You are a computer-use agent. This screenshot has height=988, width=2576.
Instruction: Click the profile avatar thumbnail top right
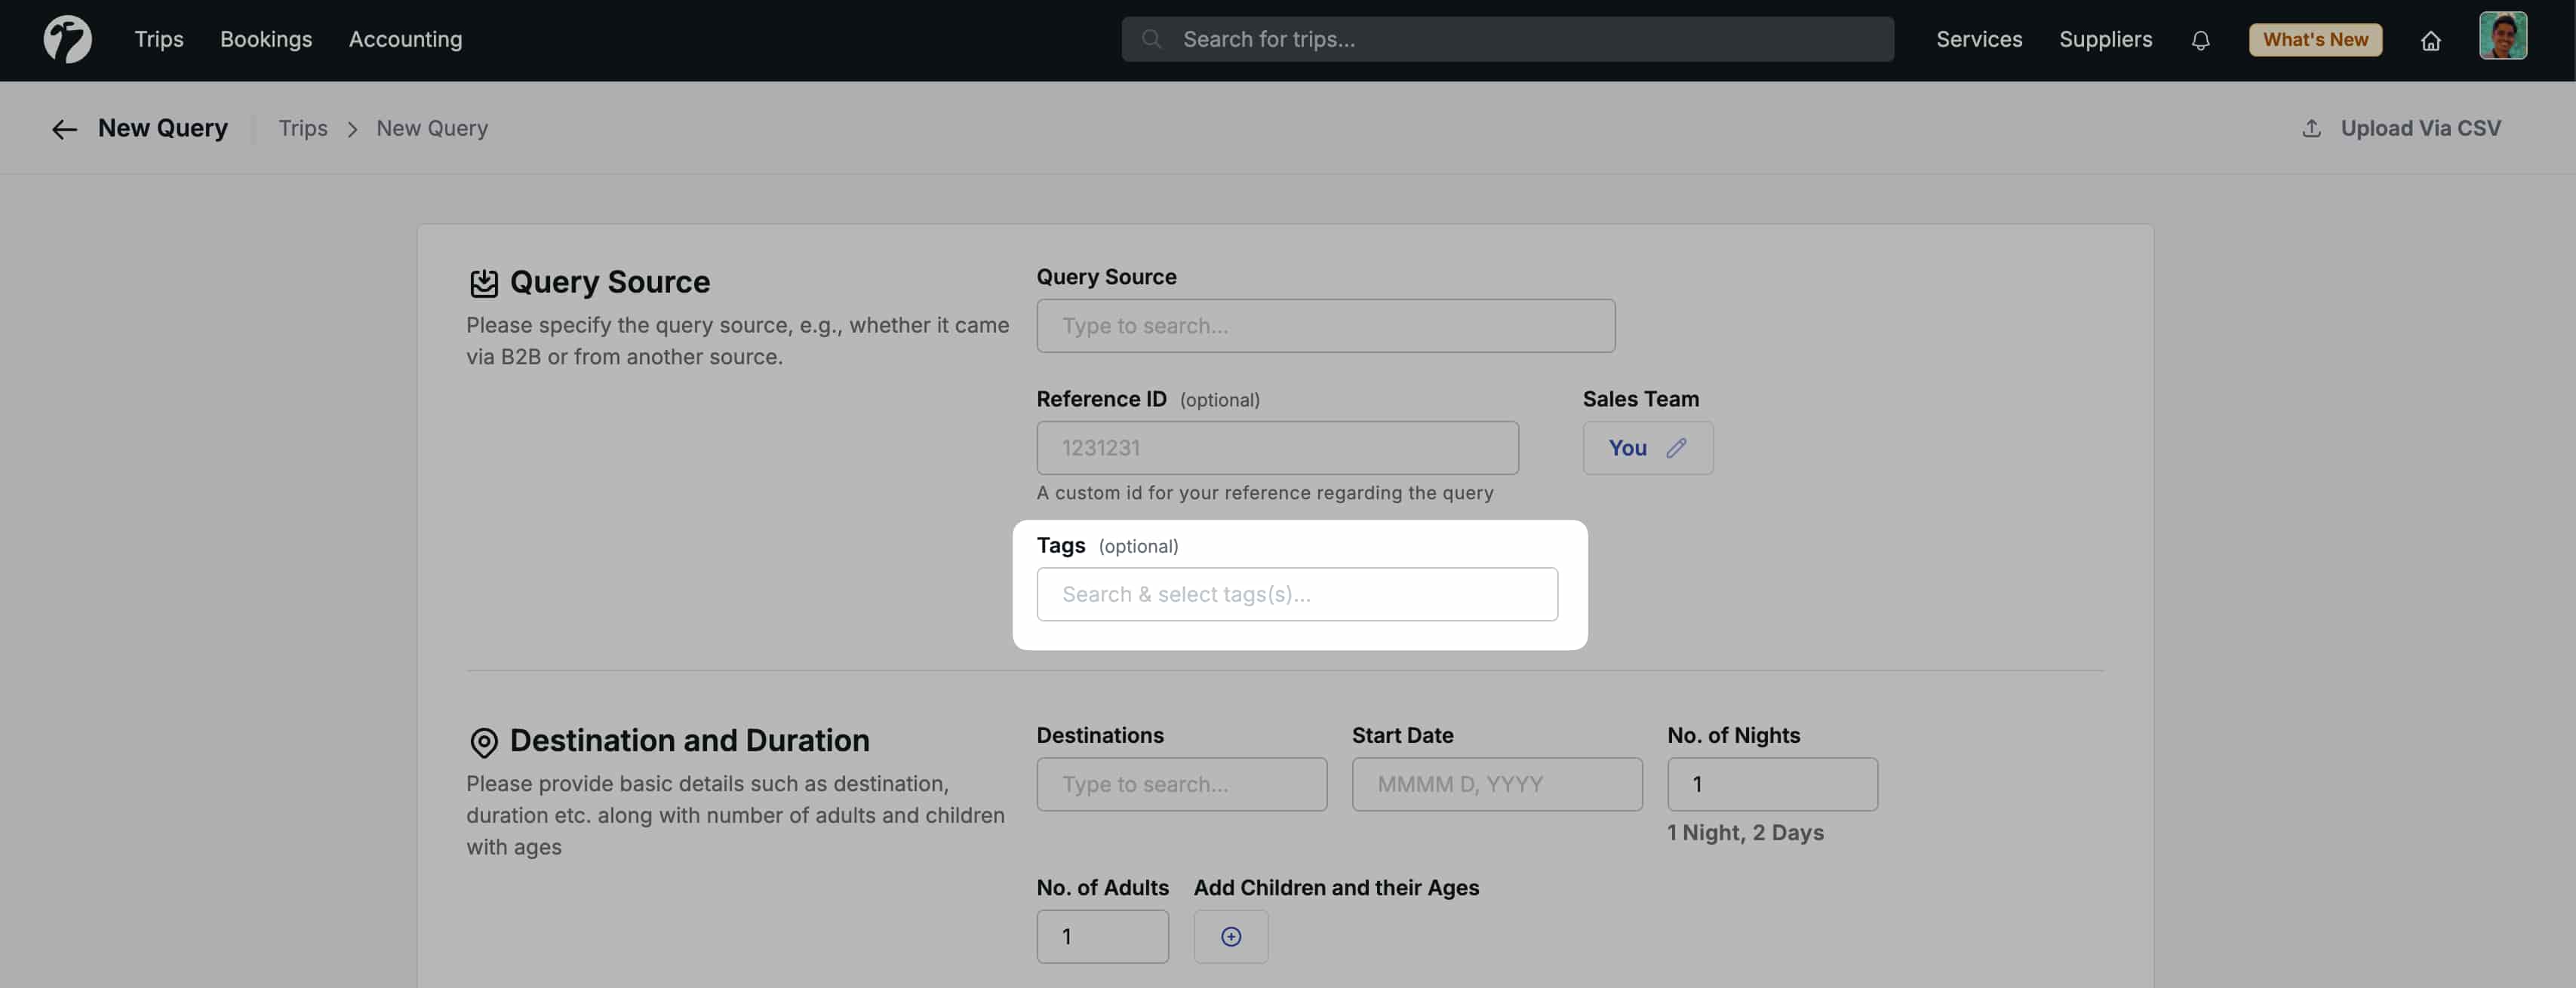pos(2504,36)
